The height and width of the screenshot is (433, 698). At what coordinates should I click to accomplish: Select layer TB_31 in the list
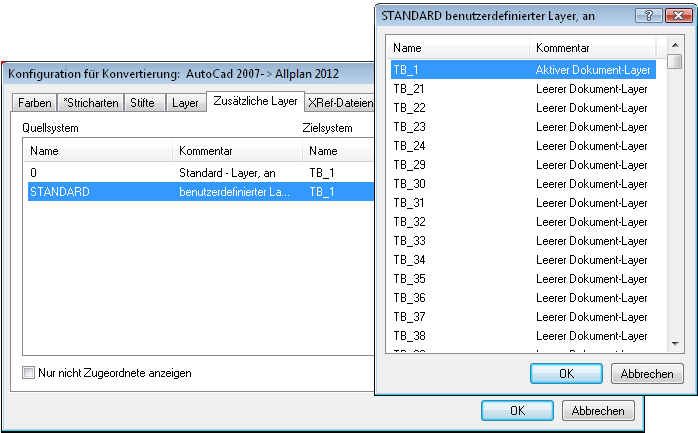pyautogui.click(x=523, y=203)
